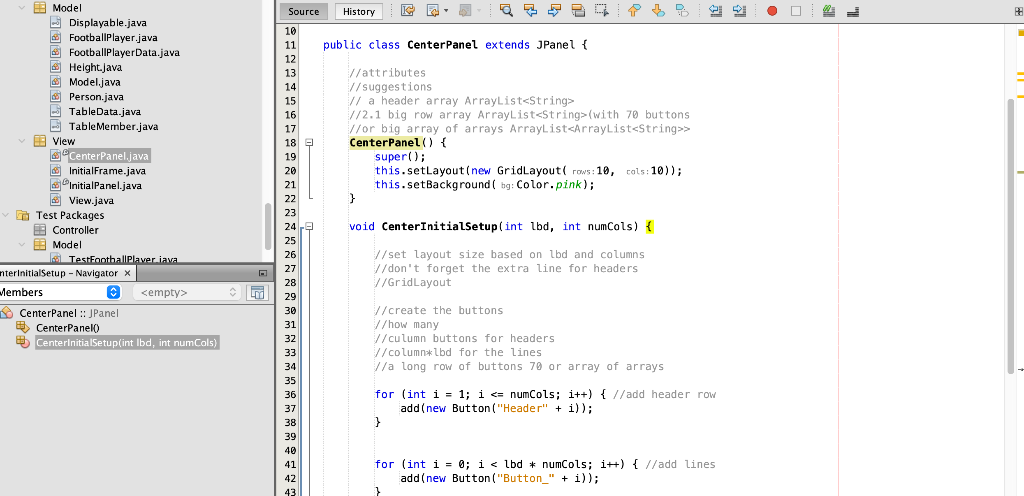Select Model.java in tree

coord(95,82)
